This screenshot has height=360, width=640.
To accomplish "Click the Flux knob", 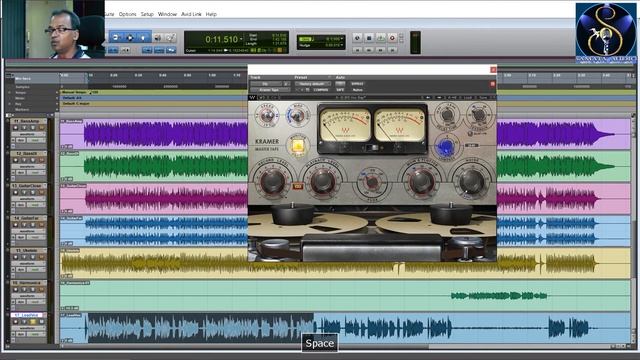I will (x=372, y=183).
